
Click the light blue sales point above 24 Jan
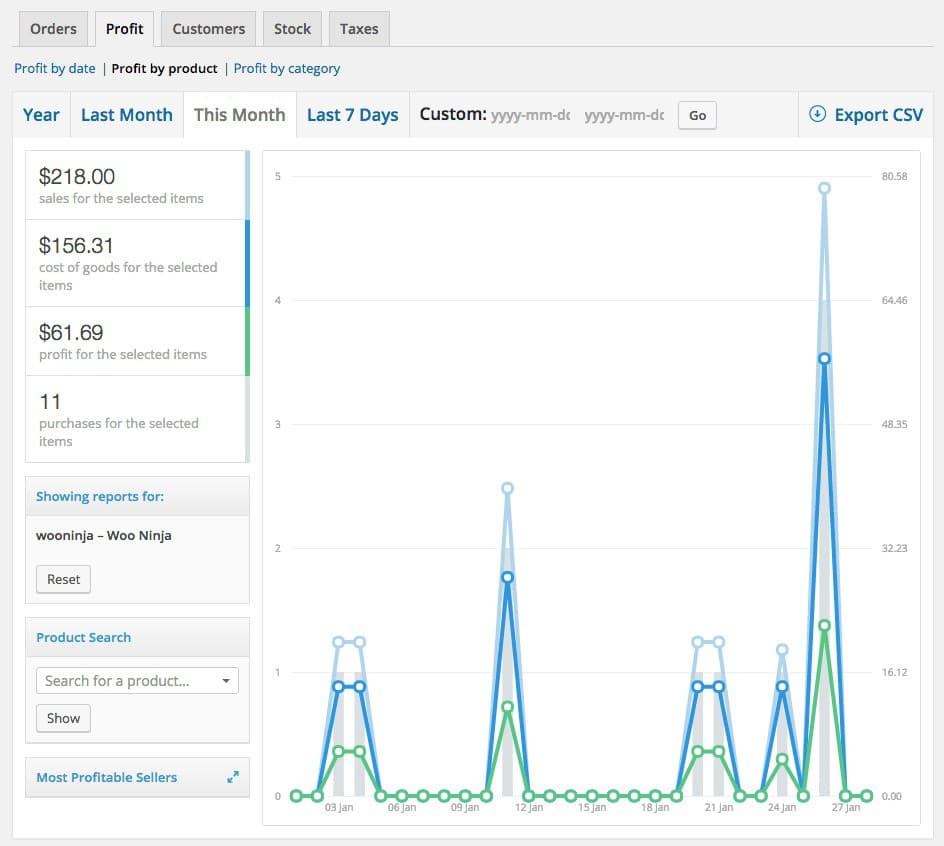click(782, 650)
